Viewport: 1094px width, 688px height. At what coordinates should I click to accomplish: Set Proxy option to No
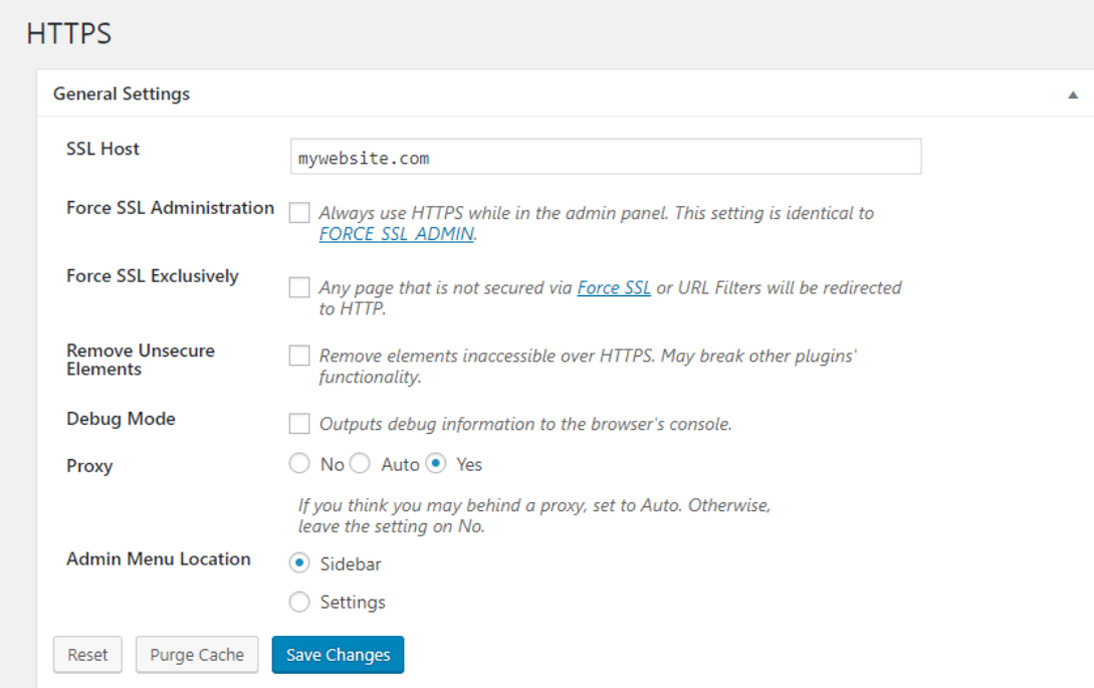[299, 463]
